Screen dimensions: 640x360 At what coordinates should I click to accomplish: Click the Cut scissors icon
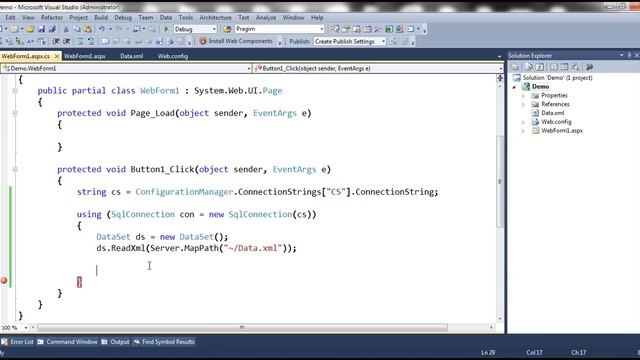(66, 29)
